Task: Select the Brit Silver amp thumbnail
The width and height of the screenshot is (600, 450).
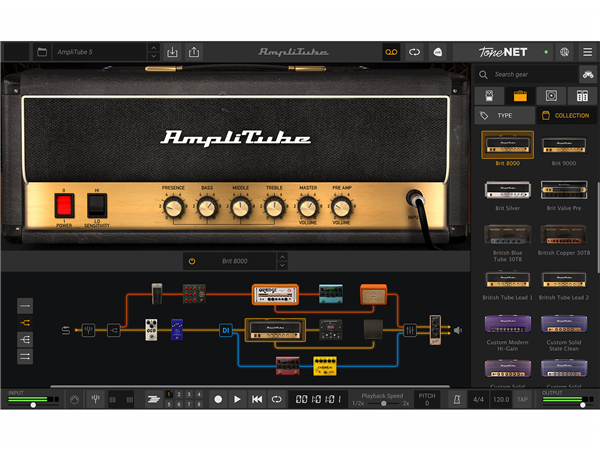Action: point(507,190)
